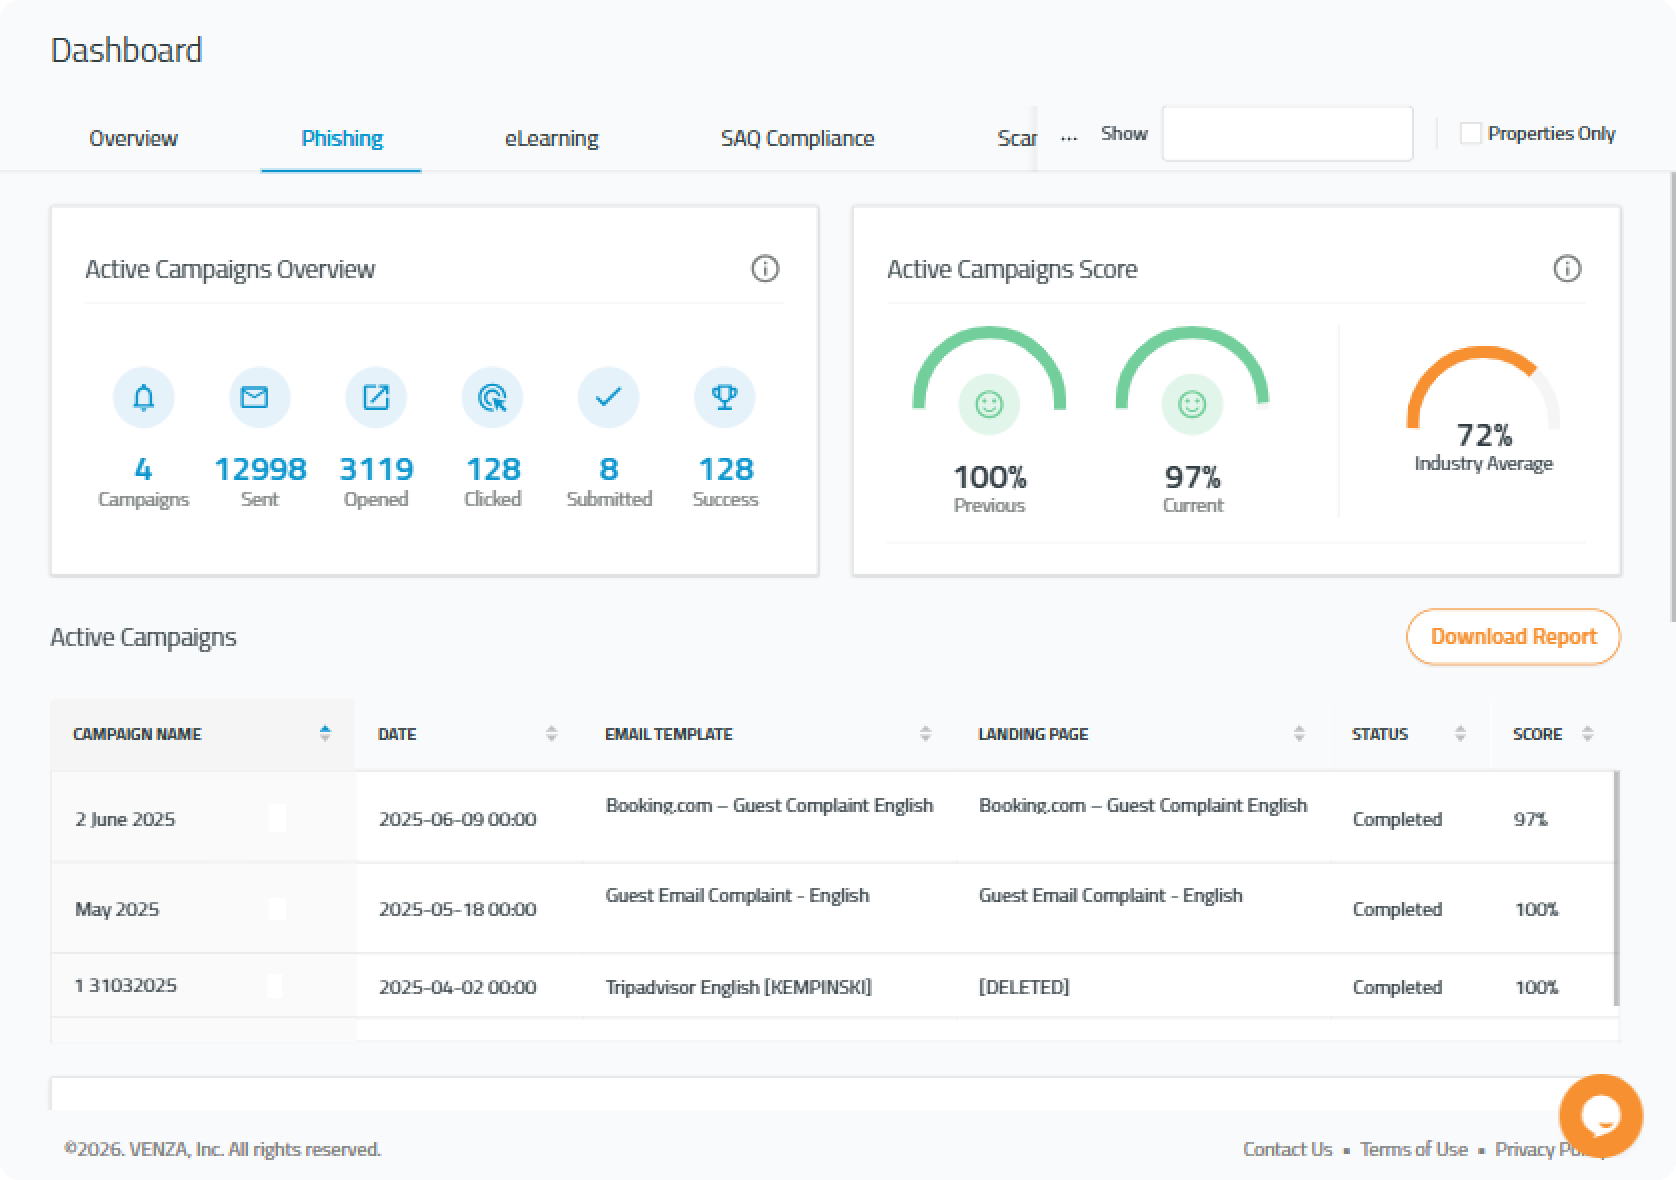Image resolution: width=1676 pixels, height=1180 pixels.
Task: Click the Submitted checkmark icon
Action: coord(608,397)
